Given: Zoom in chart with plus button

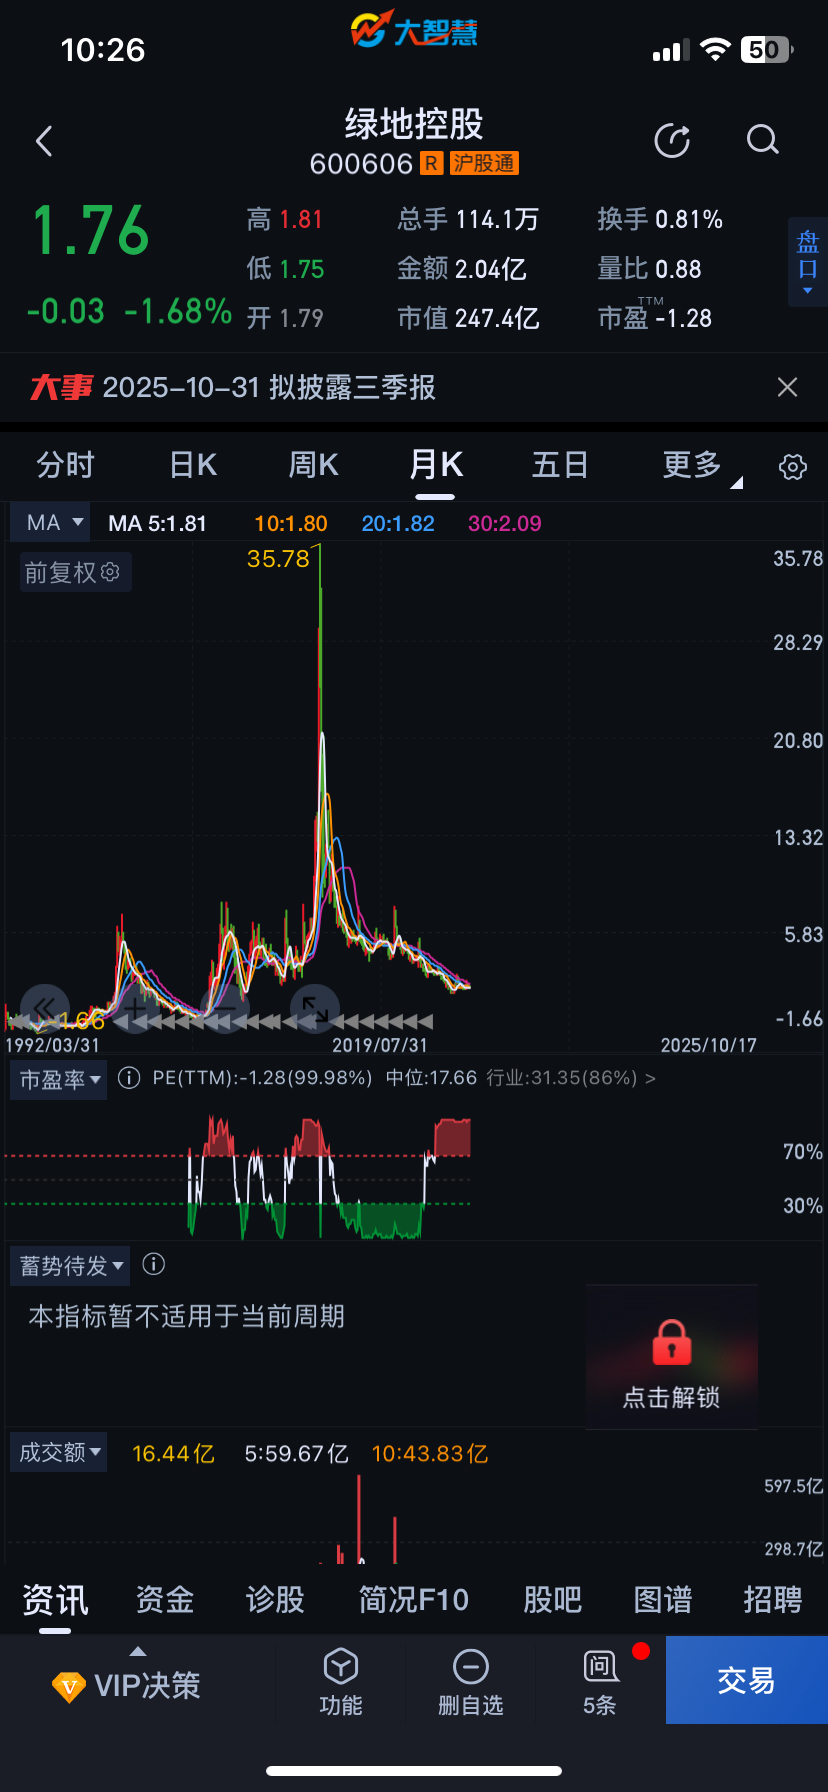Looking at the screenshot, I should click(x=135, y=1008).
